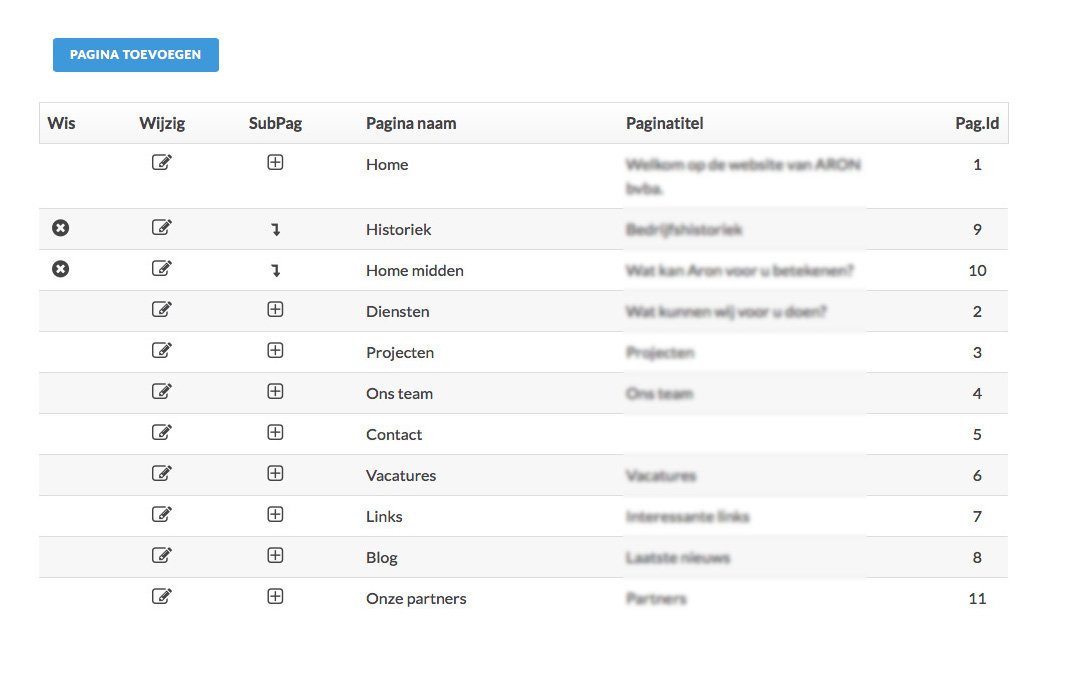
Task: Add a subpage under Ons team
Action: pyautogui.click(x=275, y=391)
